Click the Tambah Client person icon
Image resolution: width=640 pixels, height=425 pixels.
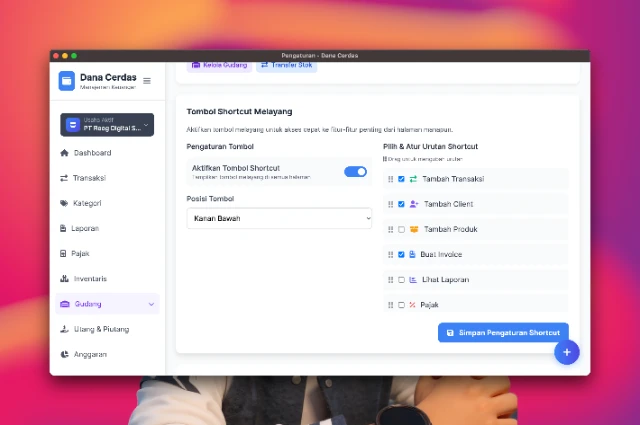pos(413,204)
